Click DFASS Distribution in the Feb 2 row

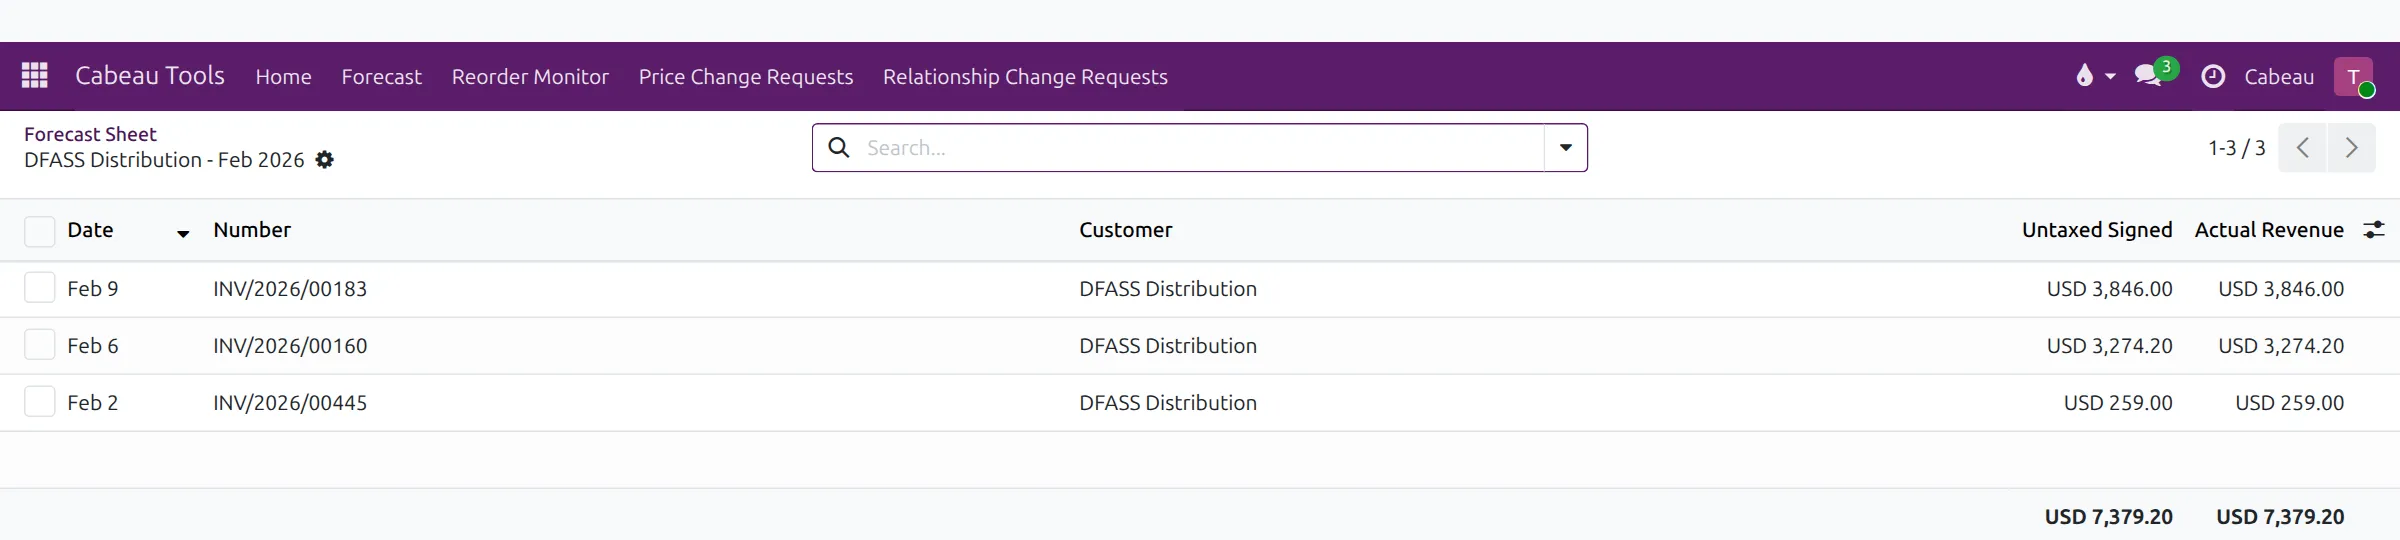click(x=1168, y=403)
